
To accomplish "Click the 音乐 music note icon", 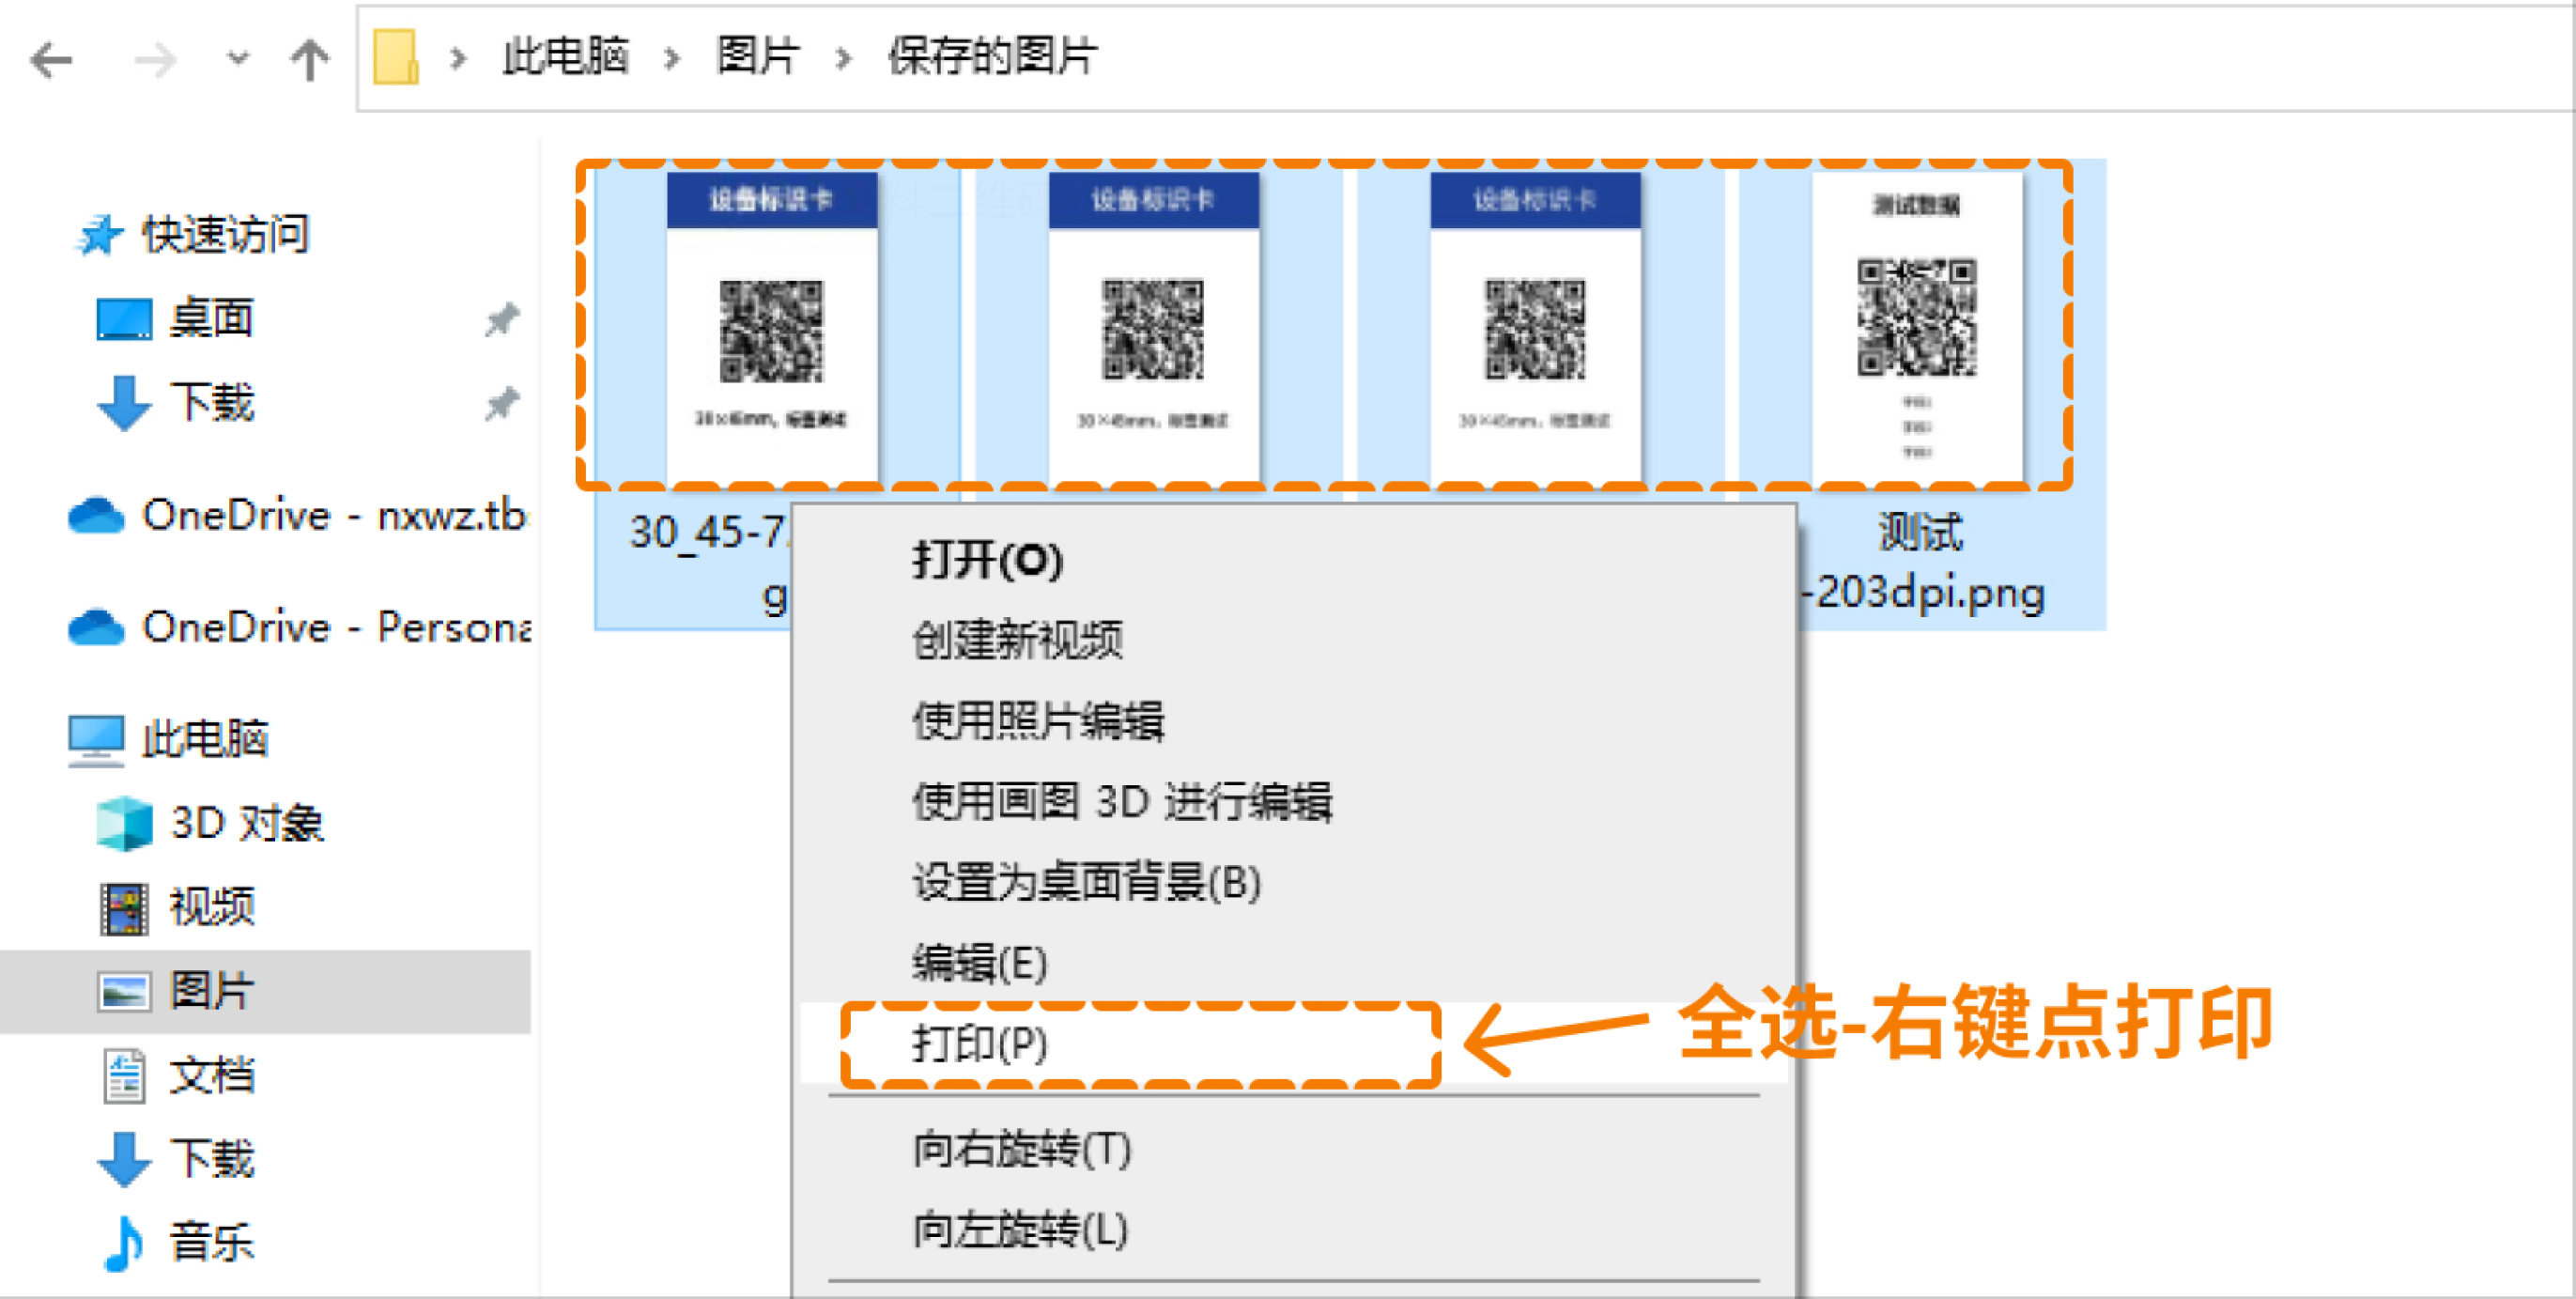I will [x=124, y=1244].
